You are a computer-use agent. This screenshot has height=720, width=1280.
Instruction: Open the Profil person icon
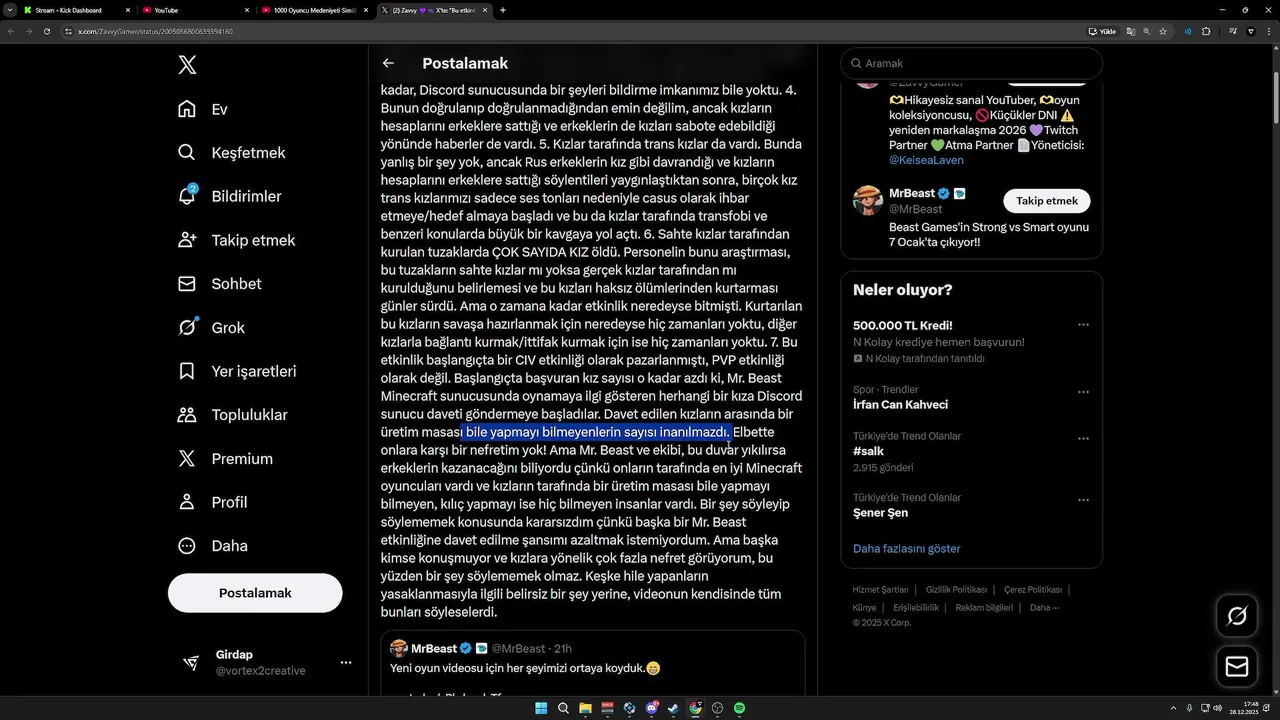point(187,502)
